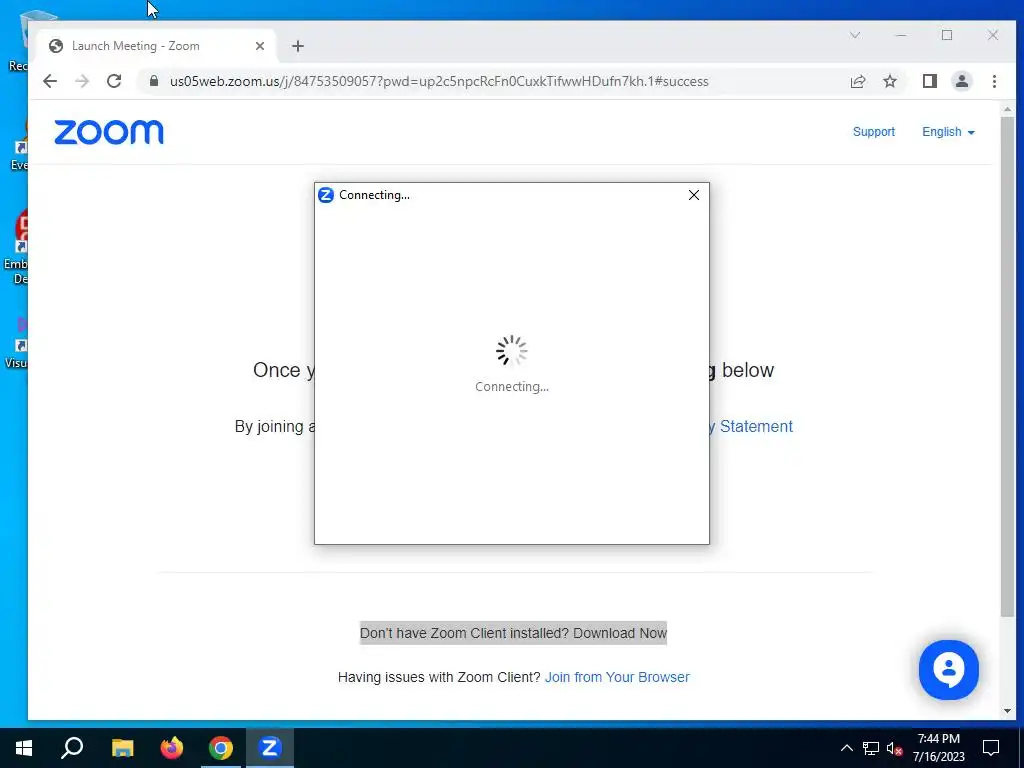The width and height of the screenshot is (1024, 768).
Task: Switch to Chrome in the taskbar
Action: (221, 748)
